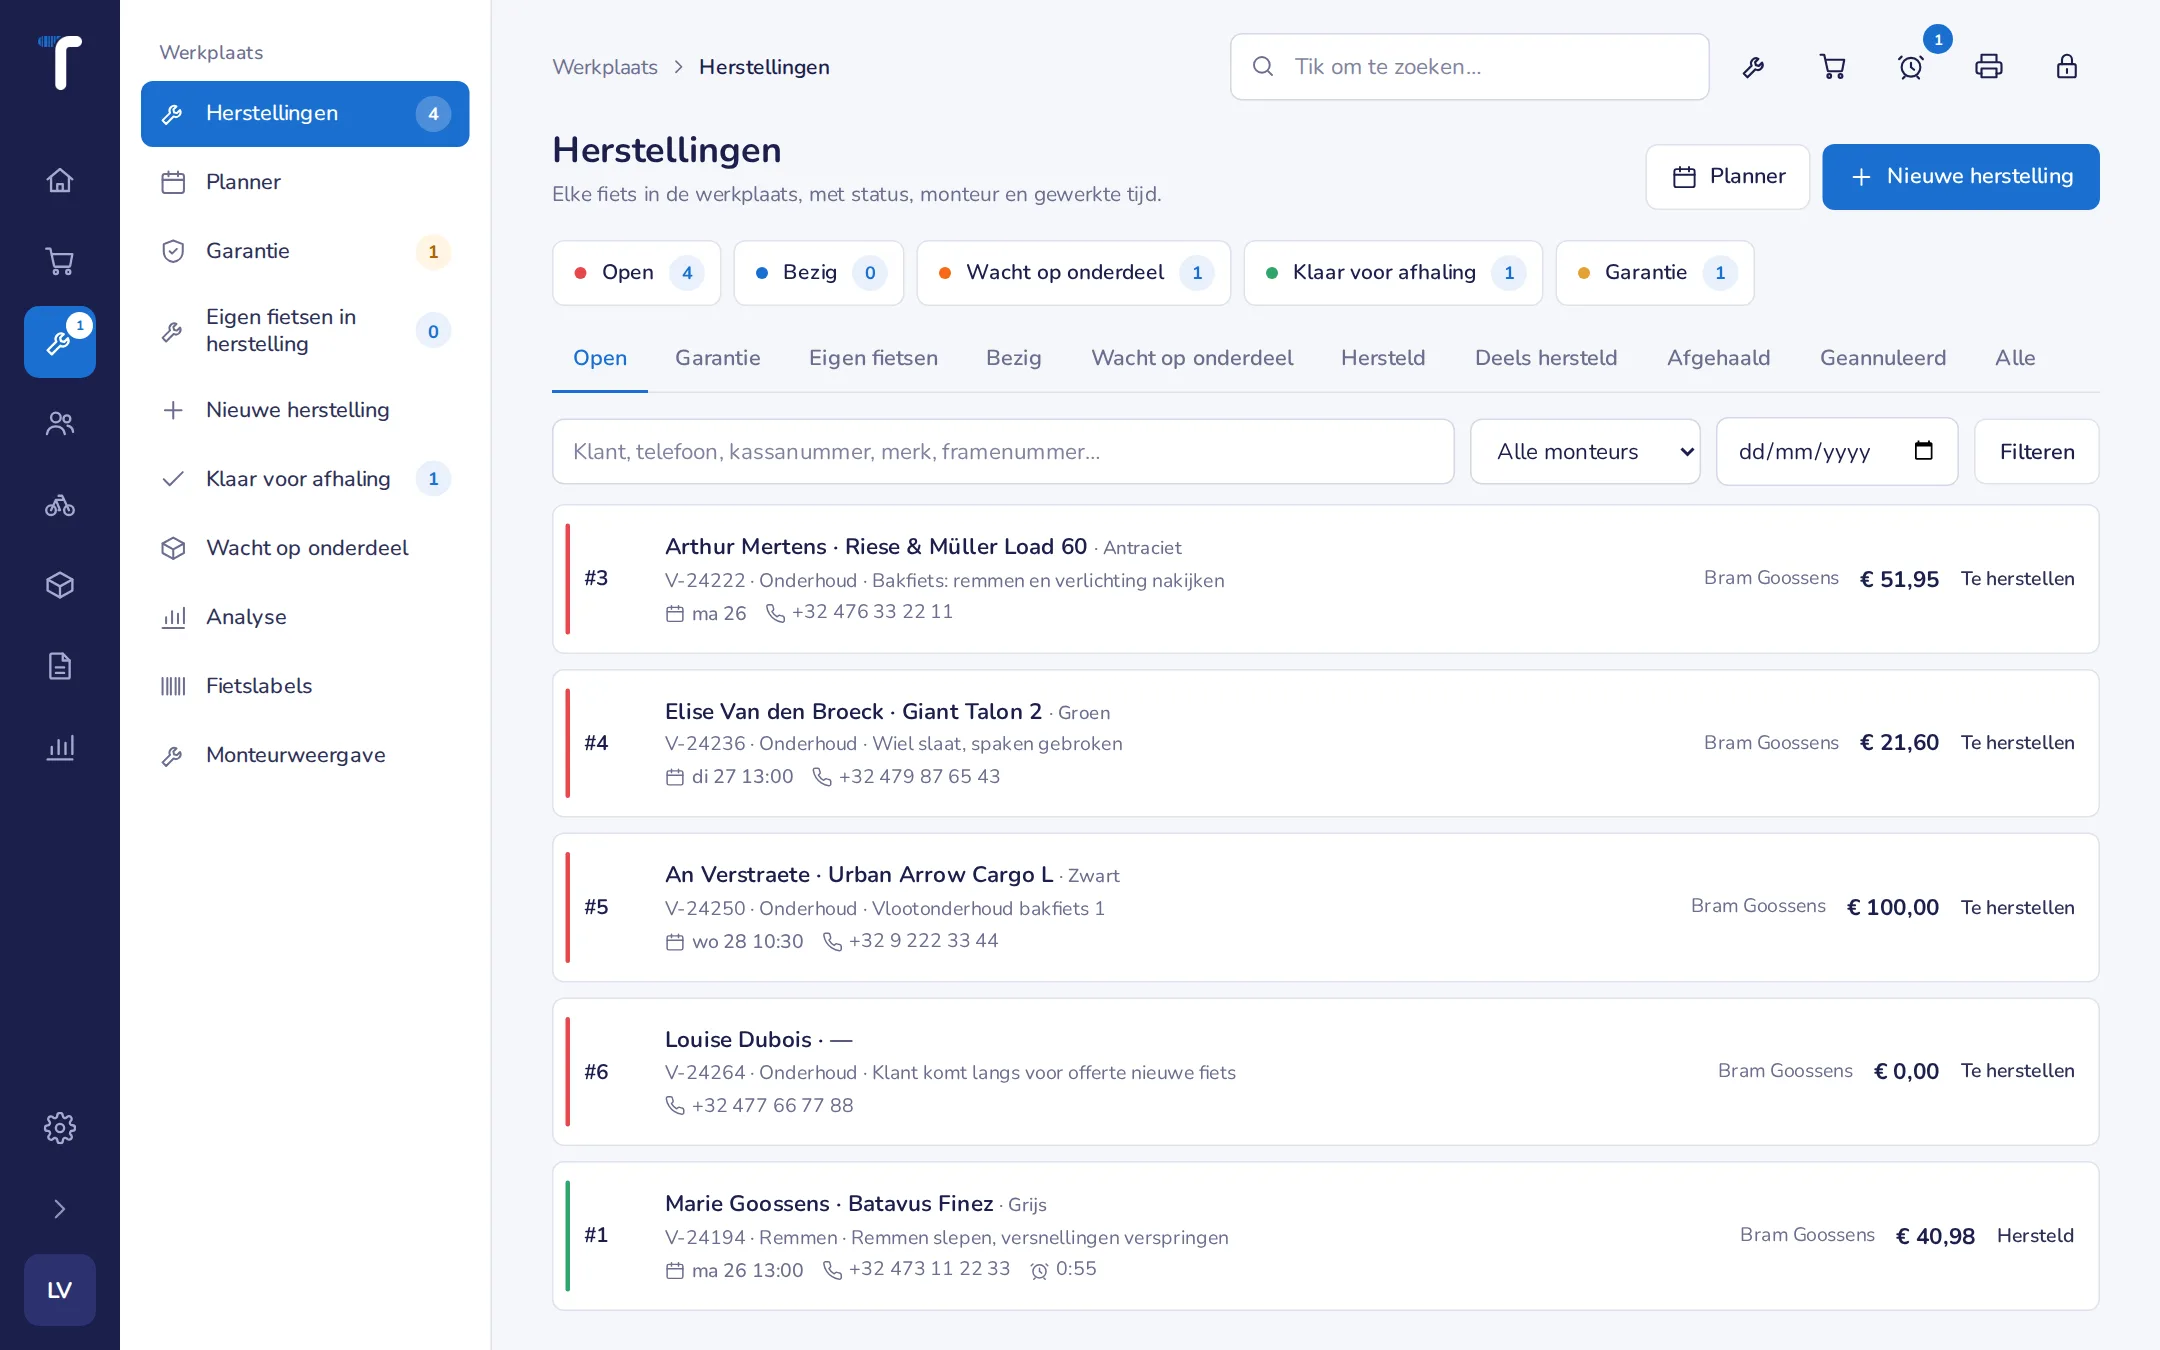Expand the sidebar with the chevron arrow
This screenshot has height=1350, width=2160.
[x=60, y=1209]
